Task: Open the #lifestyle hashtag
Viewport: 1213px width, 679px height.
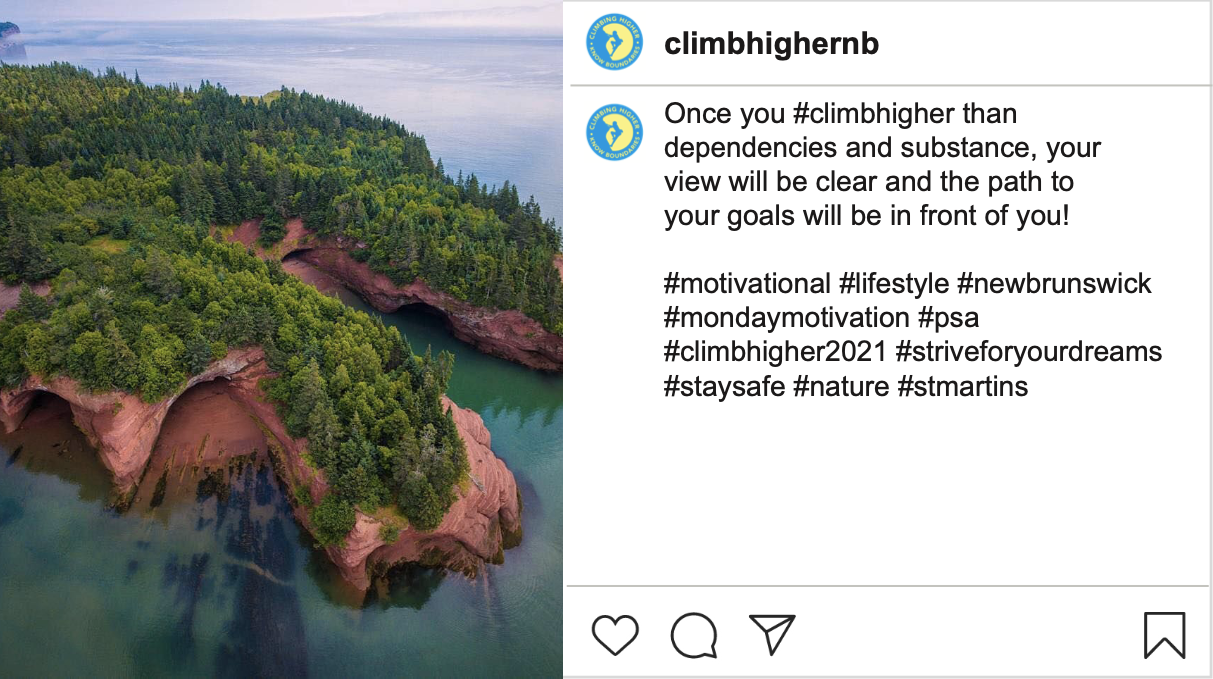Action: [x=894, y=284]
